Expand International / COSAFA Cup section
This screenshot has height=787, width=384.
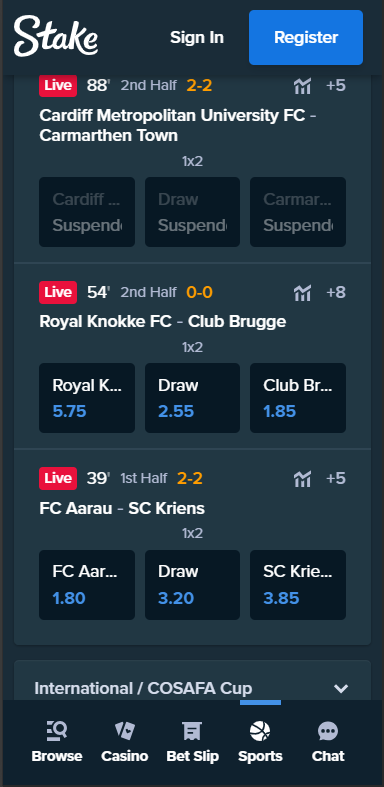(192, 688)
